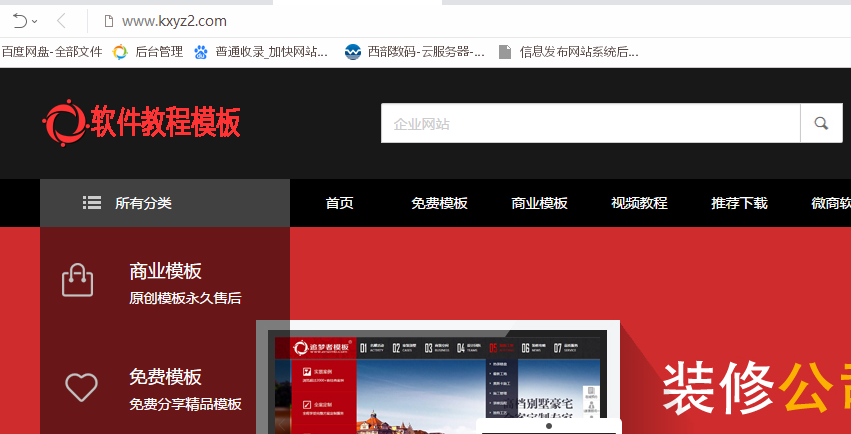Open the 视频教程 nav item
The height and width of the screenshot is (434, 851).
point(639,203)
